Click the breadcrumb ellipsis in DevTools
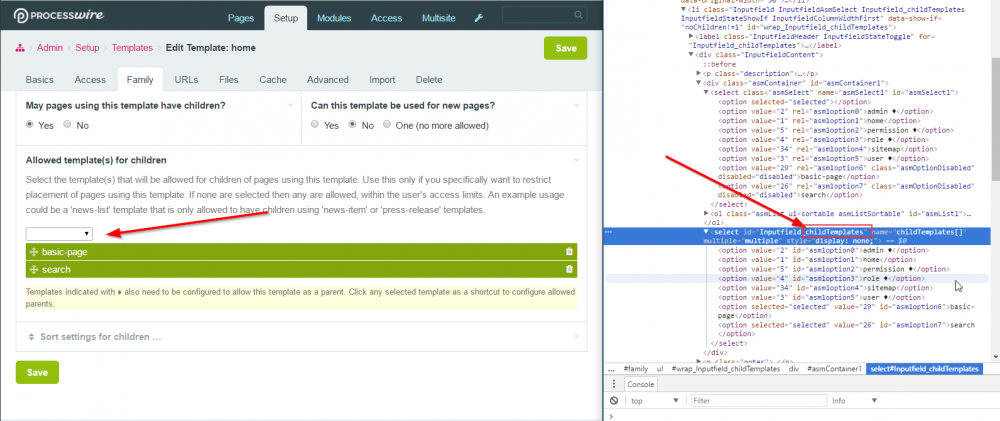Screen dimensions: 1000x421 click(612, 369)
